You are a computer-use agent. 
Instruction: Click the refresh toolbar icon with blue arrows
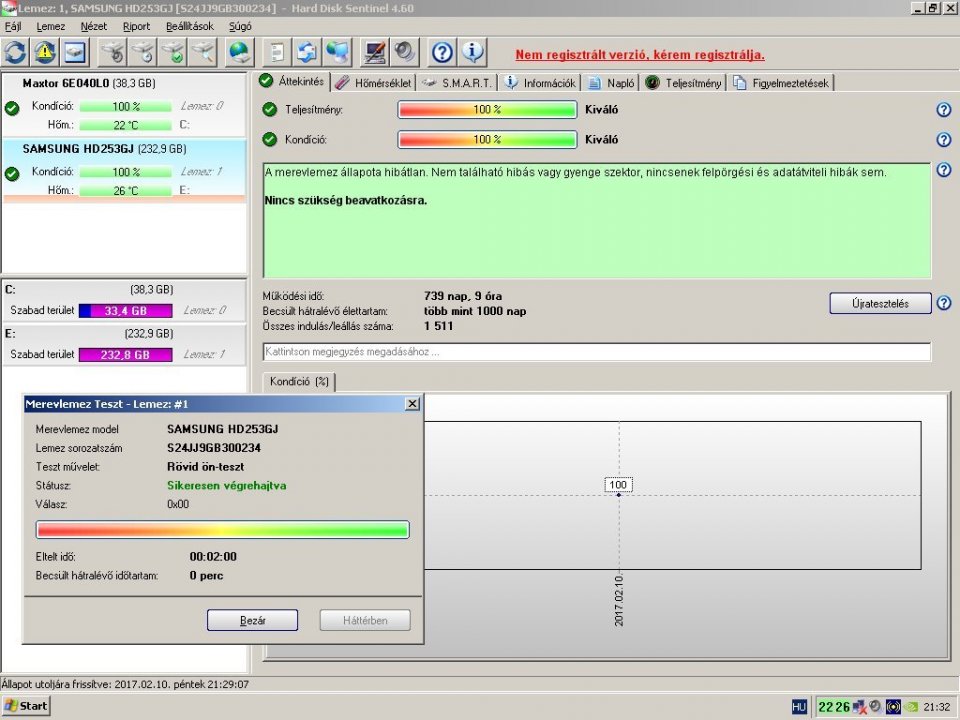pos(15,53)
